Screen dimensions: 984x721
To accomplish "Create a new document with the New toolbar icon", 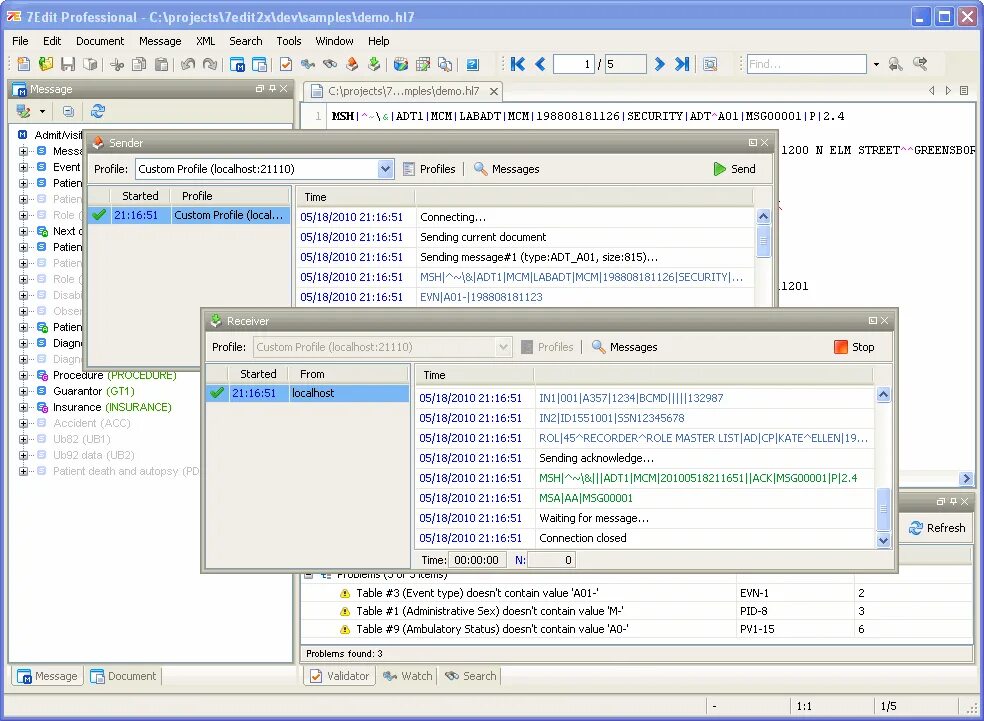I will click(x=24, y=64).
